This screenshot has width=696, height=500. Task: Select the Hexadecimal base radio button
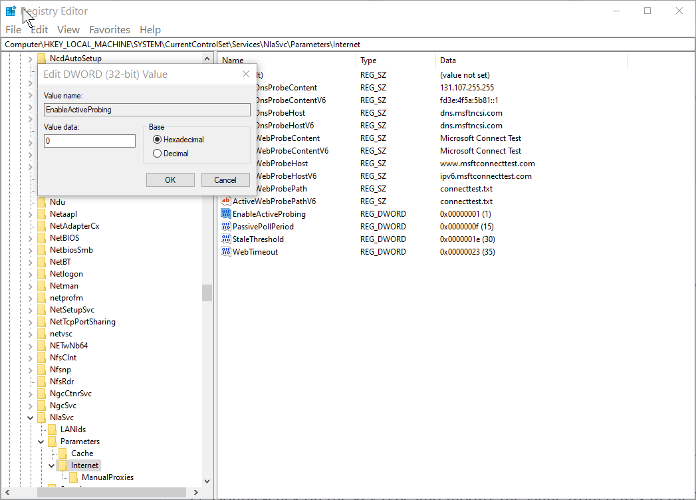157,139
